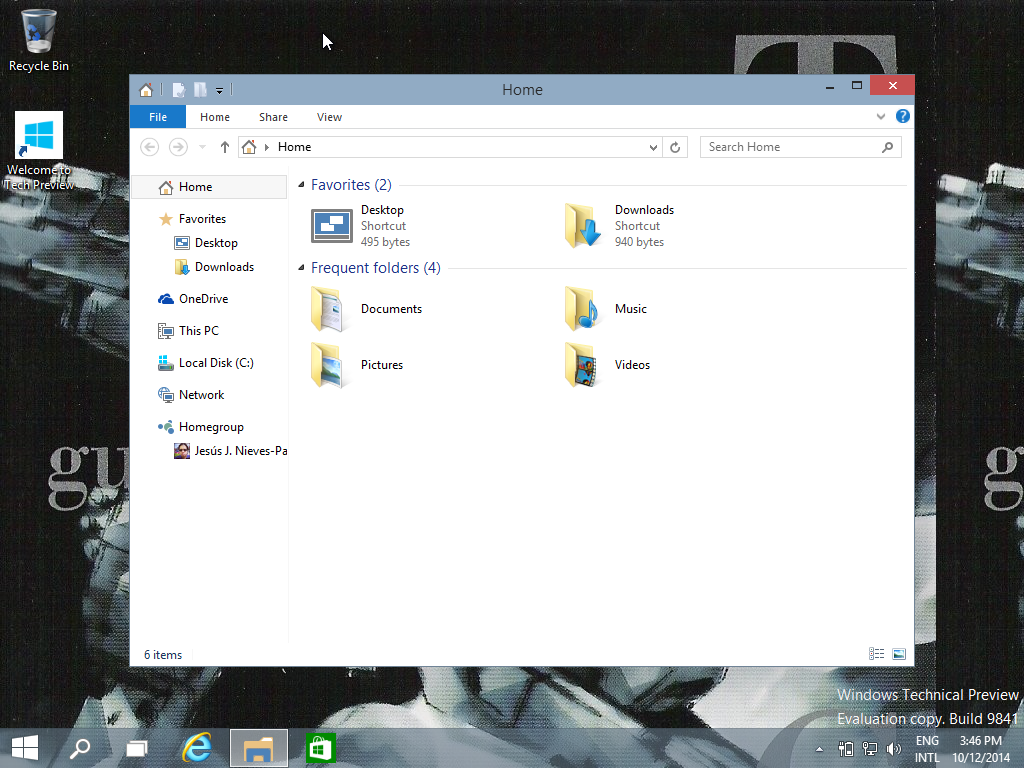
Task: Click File Explorer taskbar button
Action: [x=259, y=748]
